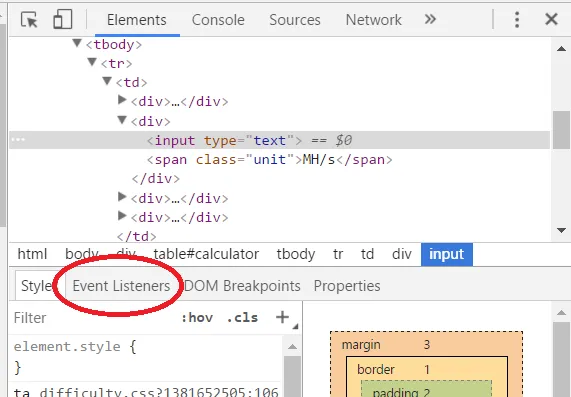This screenshot has width=571, height=397.
Task: Open the Event Listeners tab
Action: [121, 286]
